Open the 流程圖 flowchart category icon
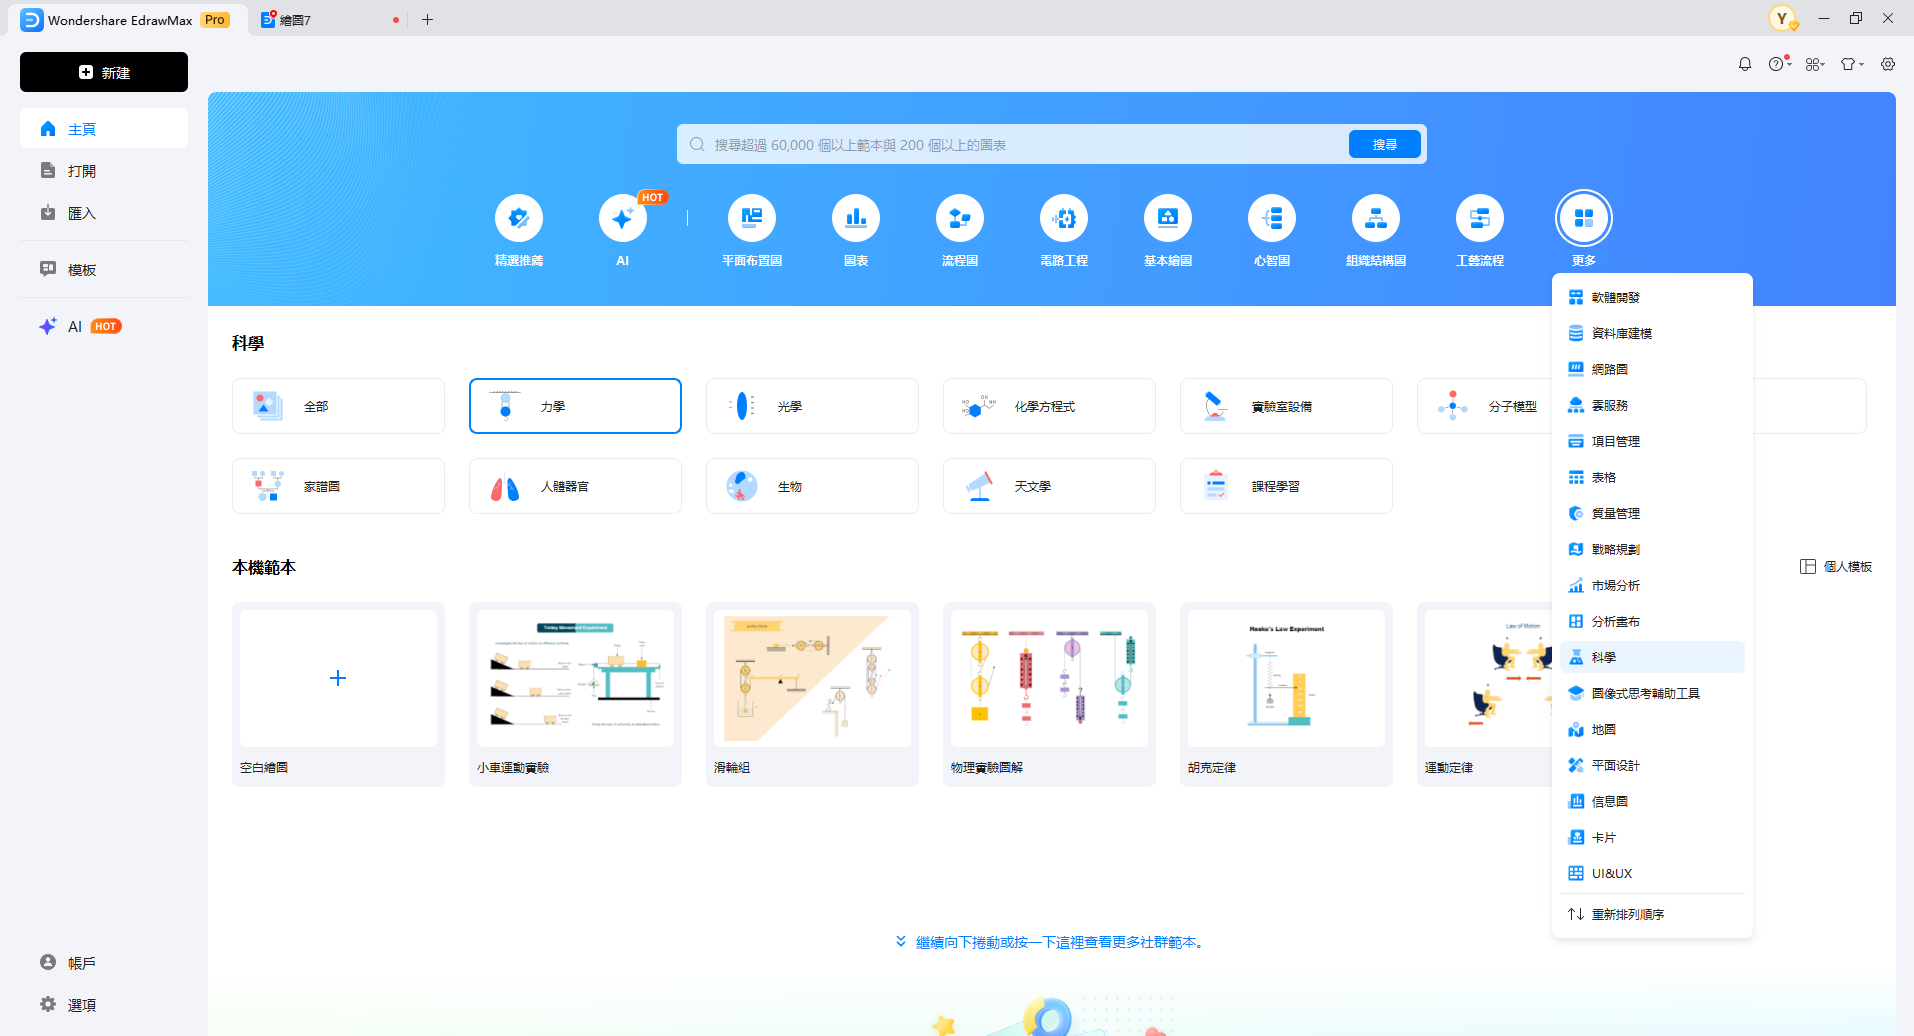Viewport: 1914px width, 1036px height. point(959,219)
